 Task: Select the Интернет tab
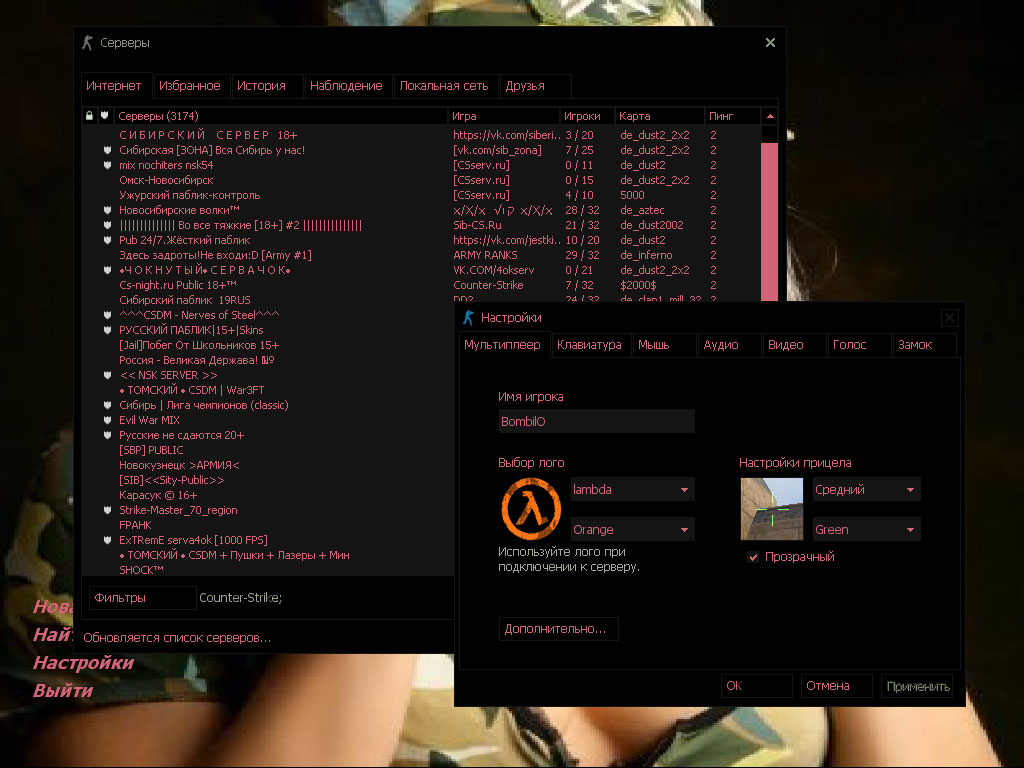[x=116, y=86]
